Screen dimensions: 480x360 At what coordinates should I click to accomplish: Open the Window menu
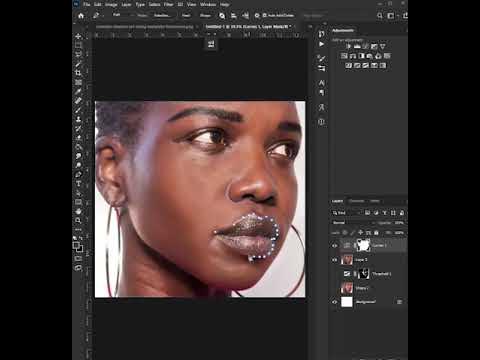208,4
